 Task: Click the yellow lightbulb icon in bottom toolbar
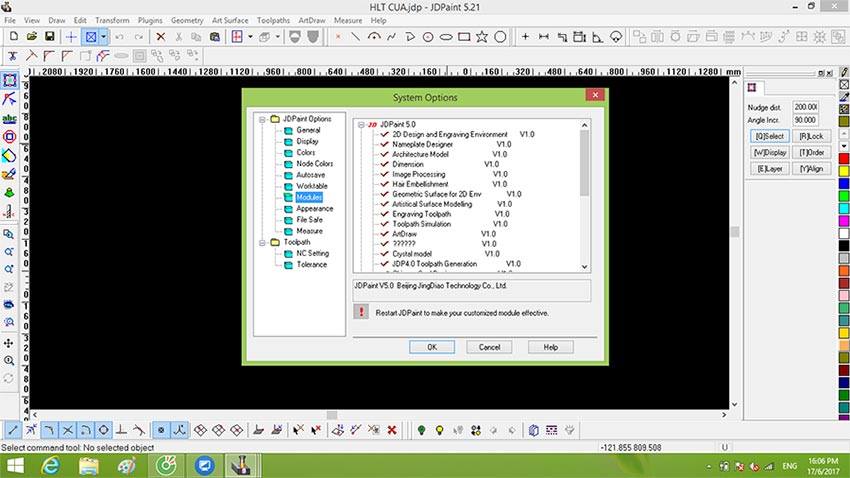pyautogui.click(x=440, y=430)
